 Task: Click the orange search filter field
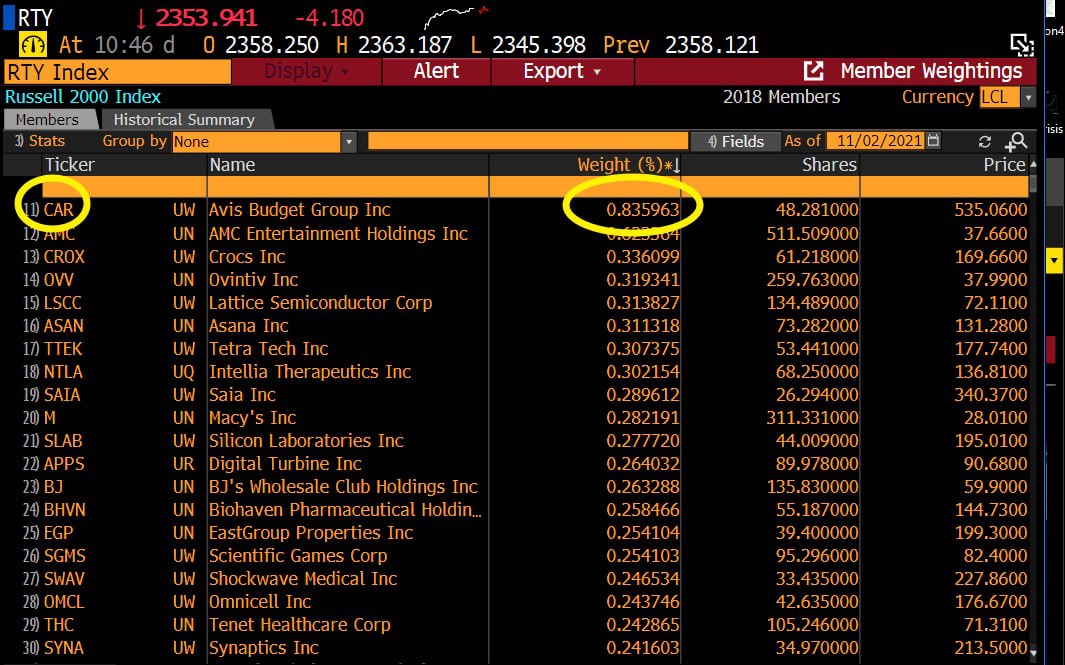point(528,141)
